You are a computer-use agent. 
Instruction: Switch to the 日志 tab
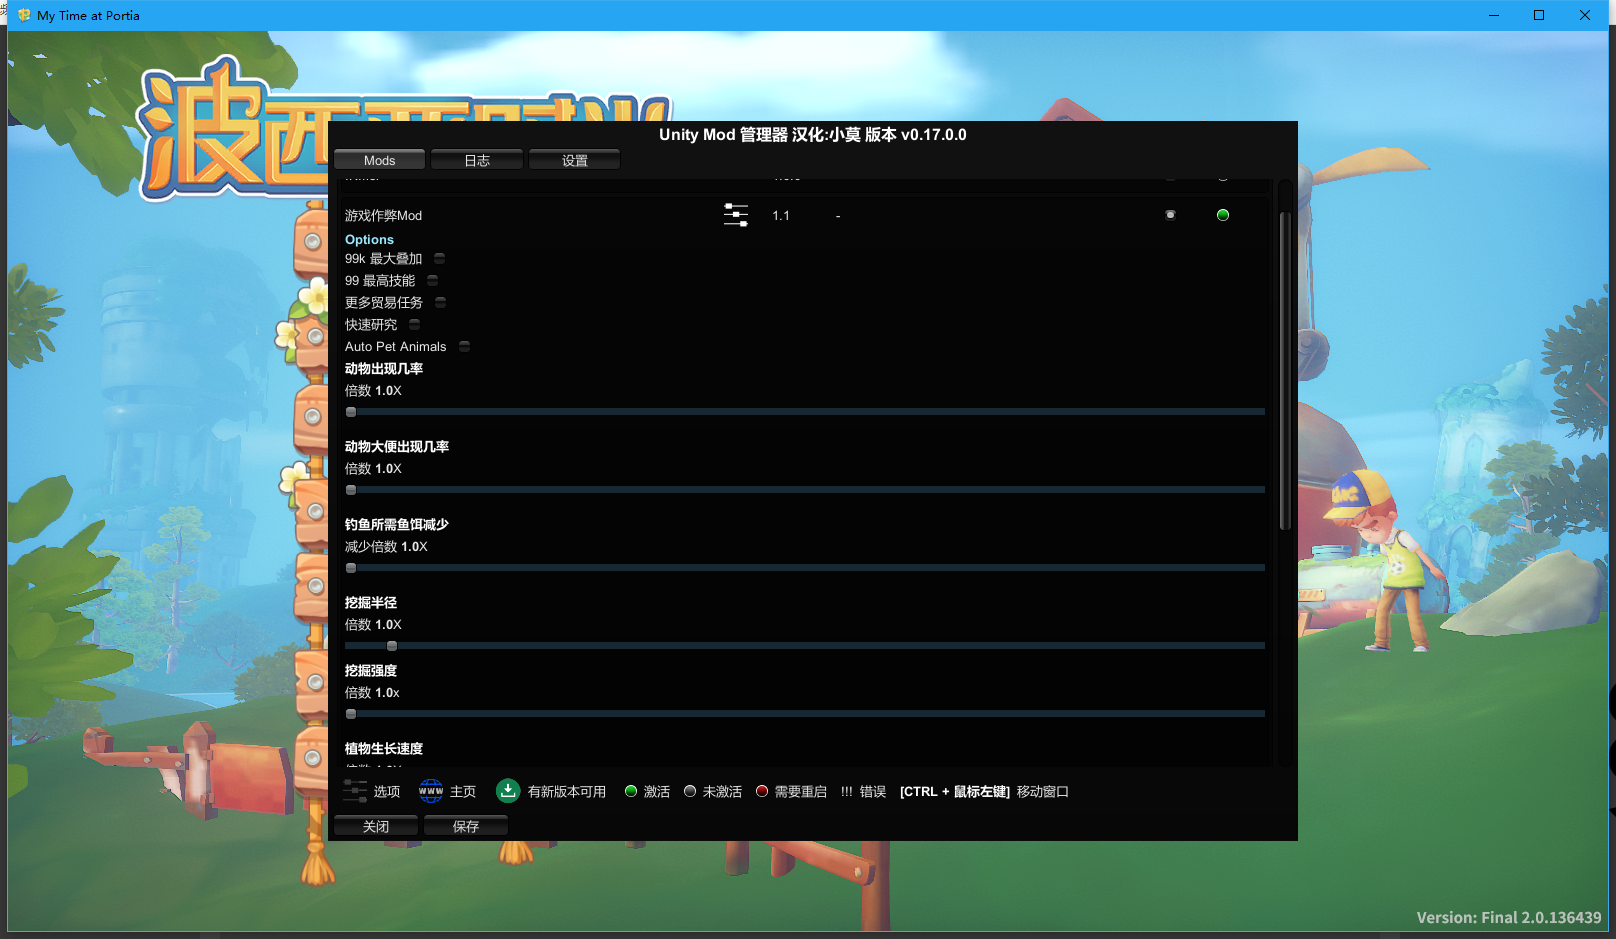click(477, 160)
